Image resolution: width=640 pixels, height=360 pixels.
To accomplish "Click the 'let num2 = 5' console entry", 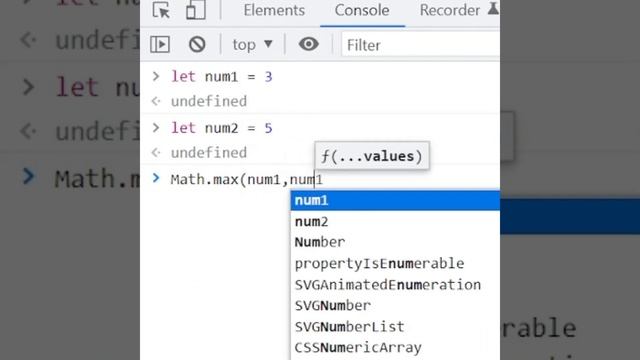I will [222, 128].
